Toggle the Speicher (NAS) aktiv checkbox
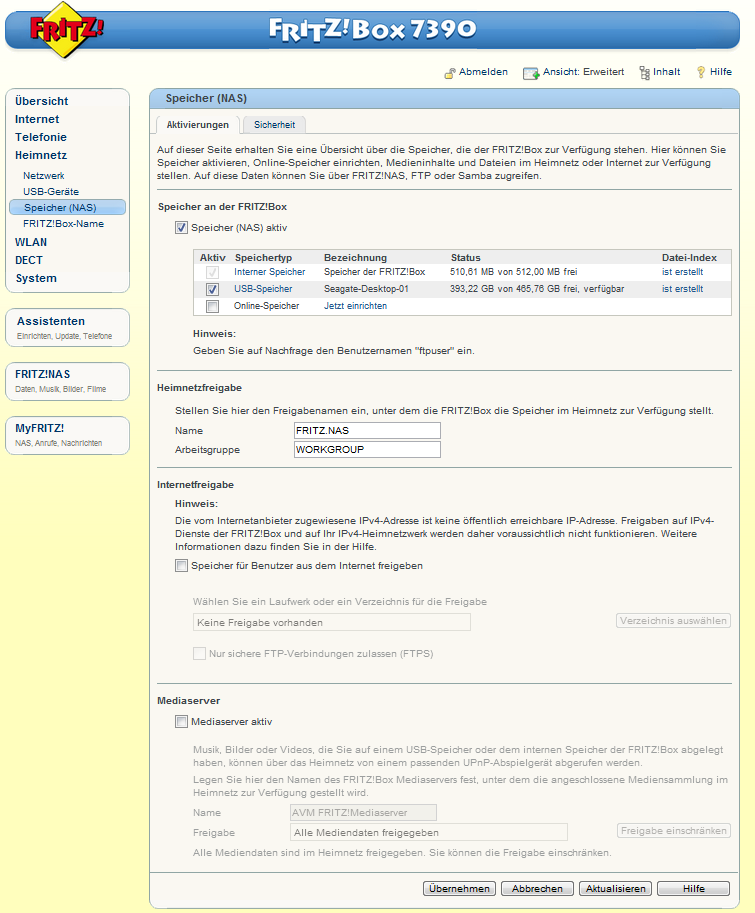This screenshot has height=913, width=755. [181, 228]
